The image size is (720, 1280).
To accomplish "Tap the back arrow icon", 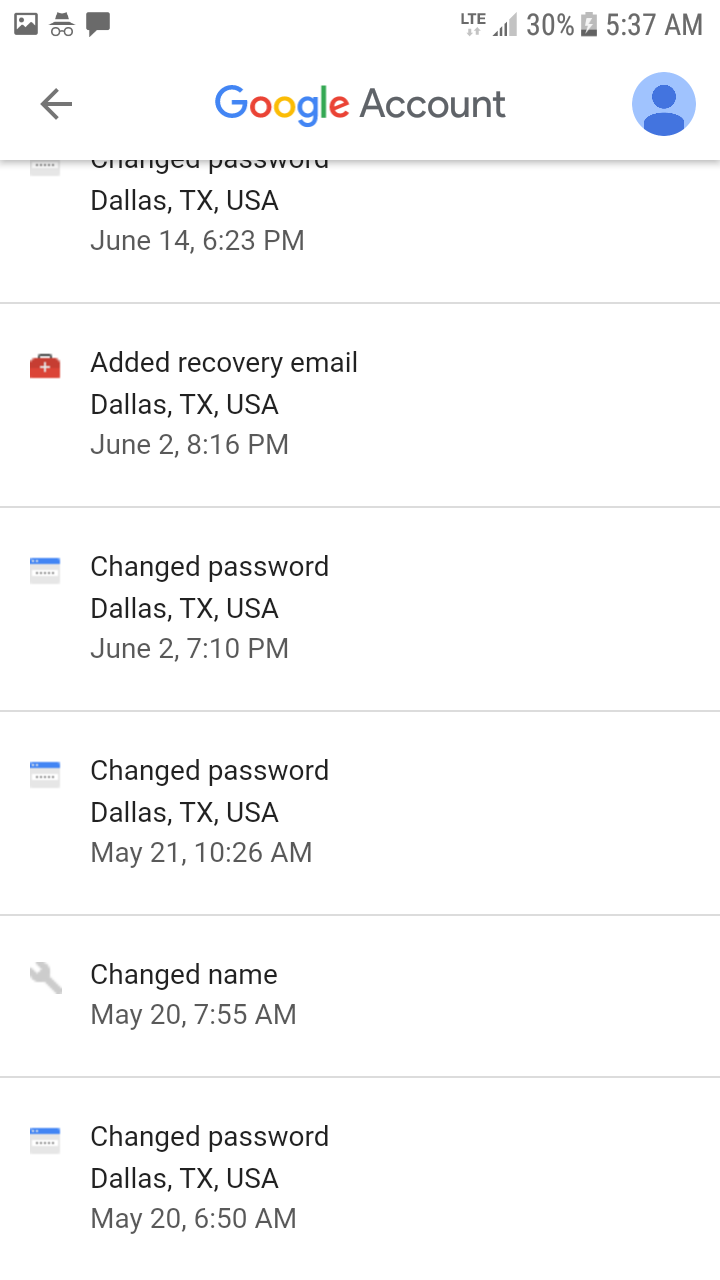I will point(56,104).
